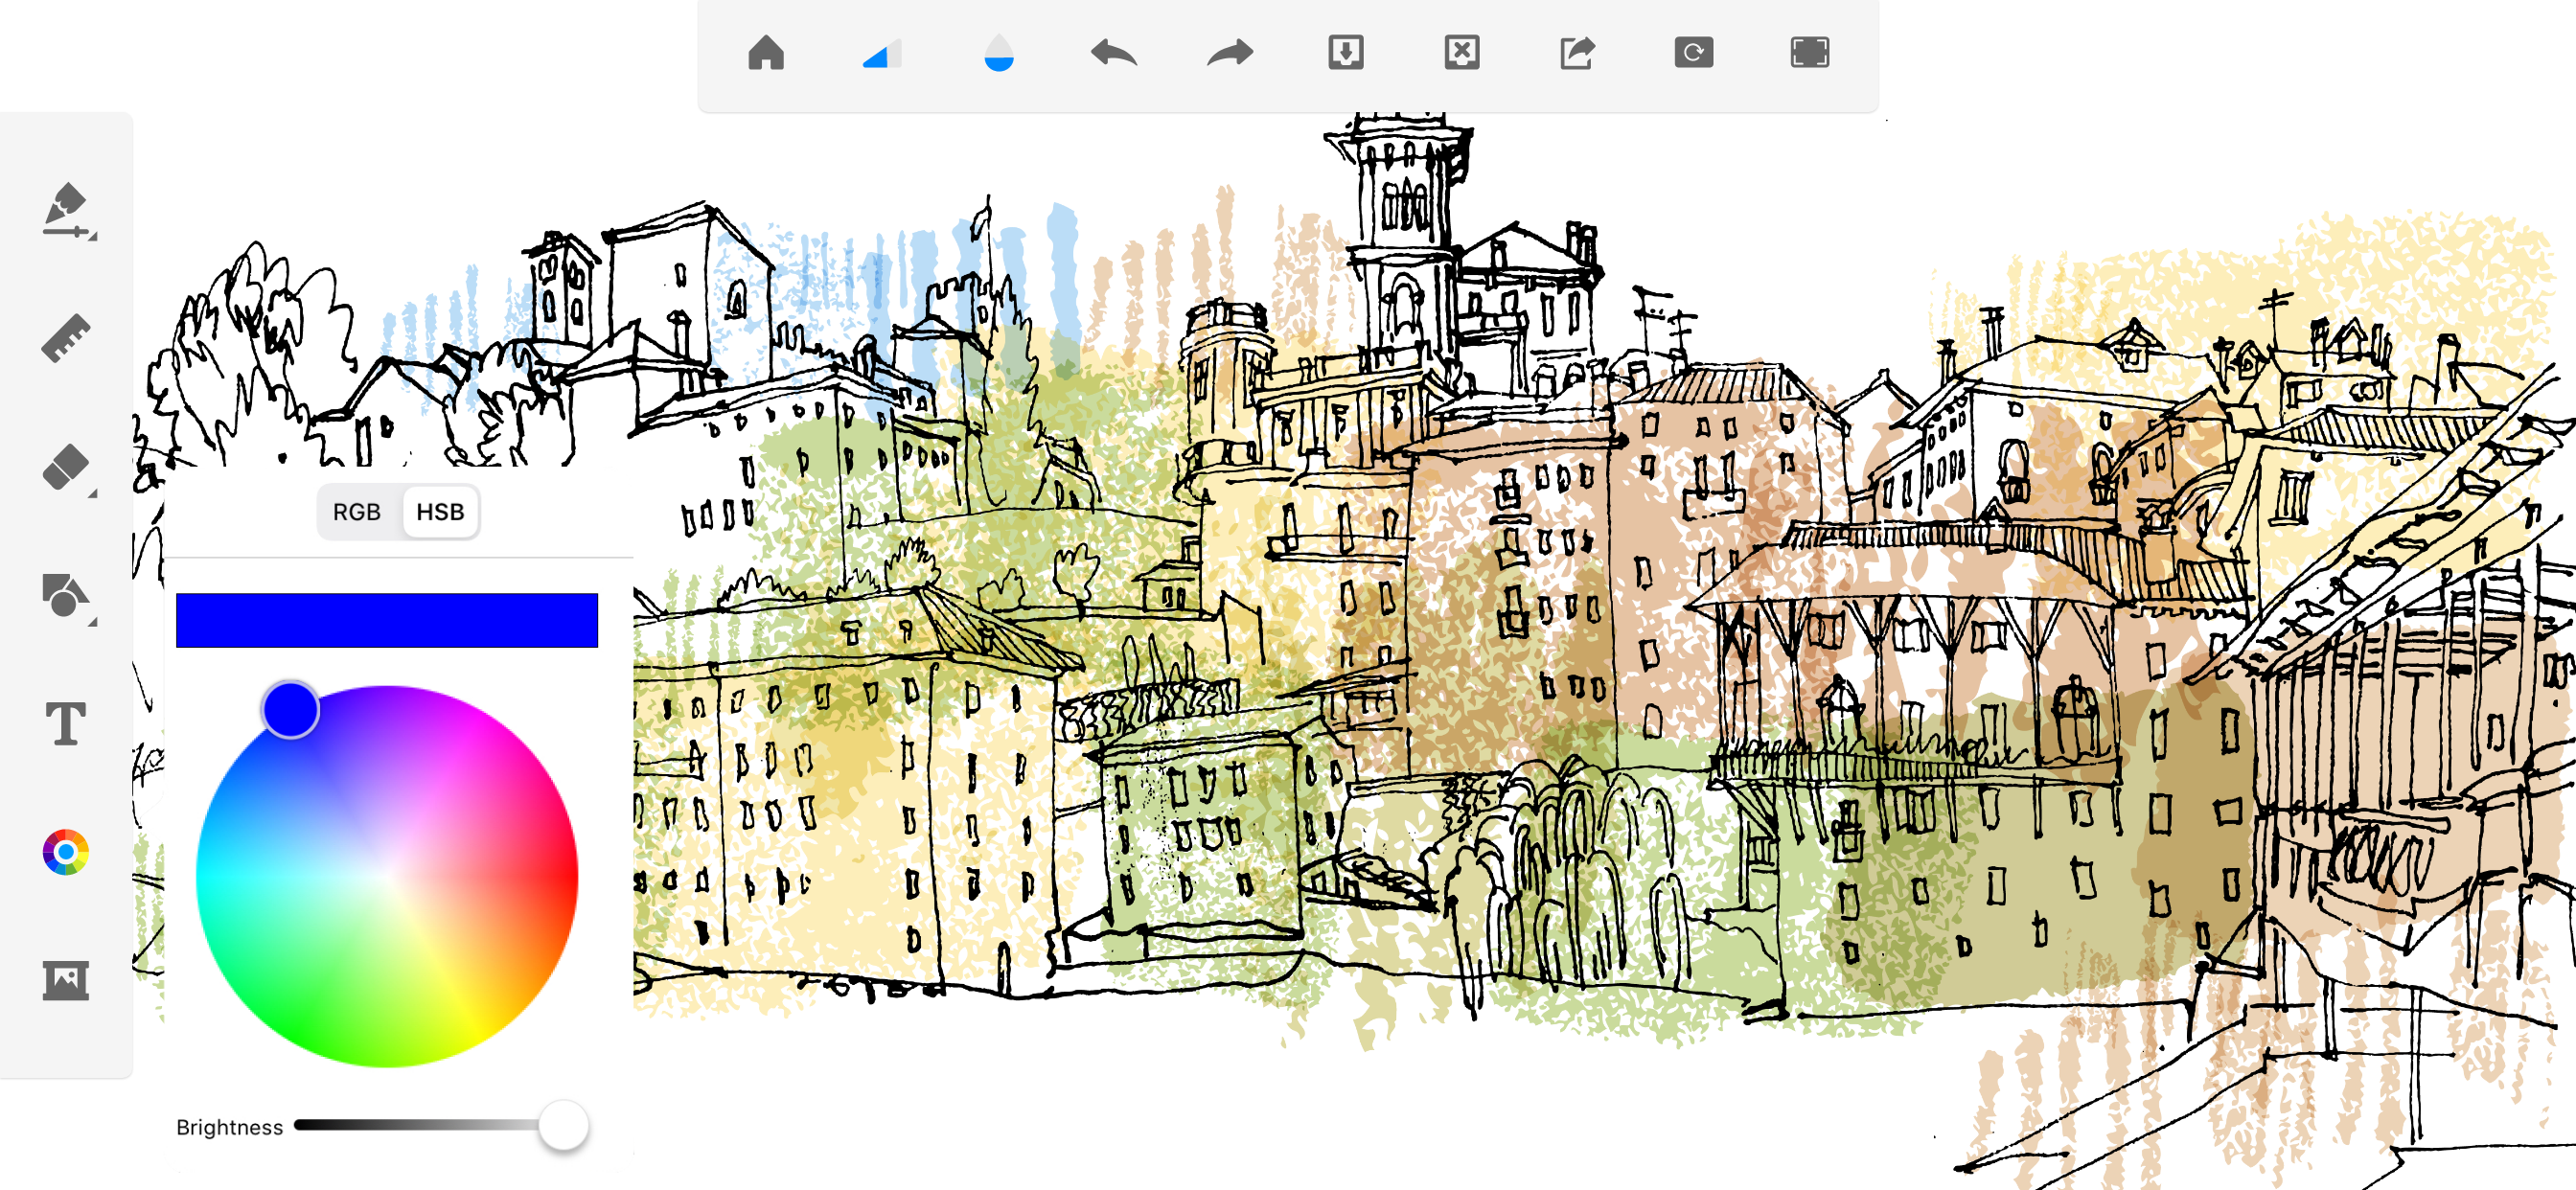
Task: Share or export the drawing
Action: [1578, 52]
